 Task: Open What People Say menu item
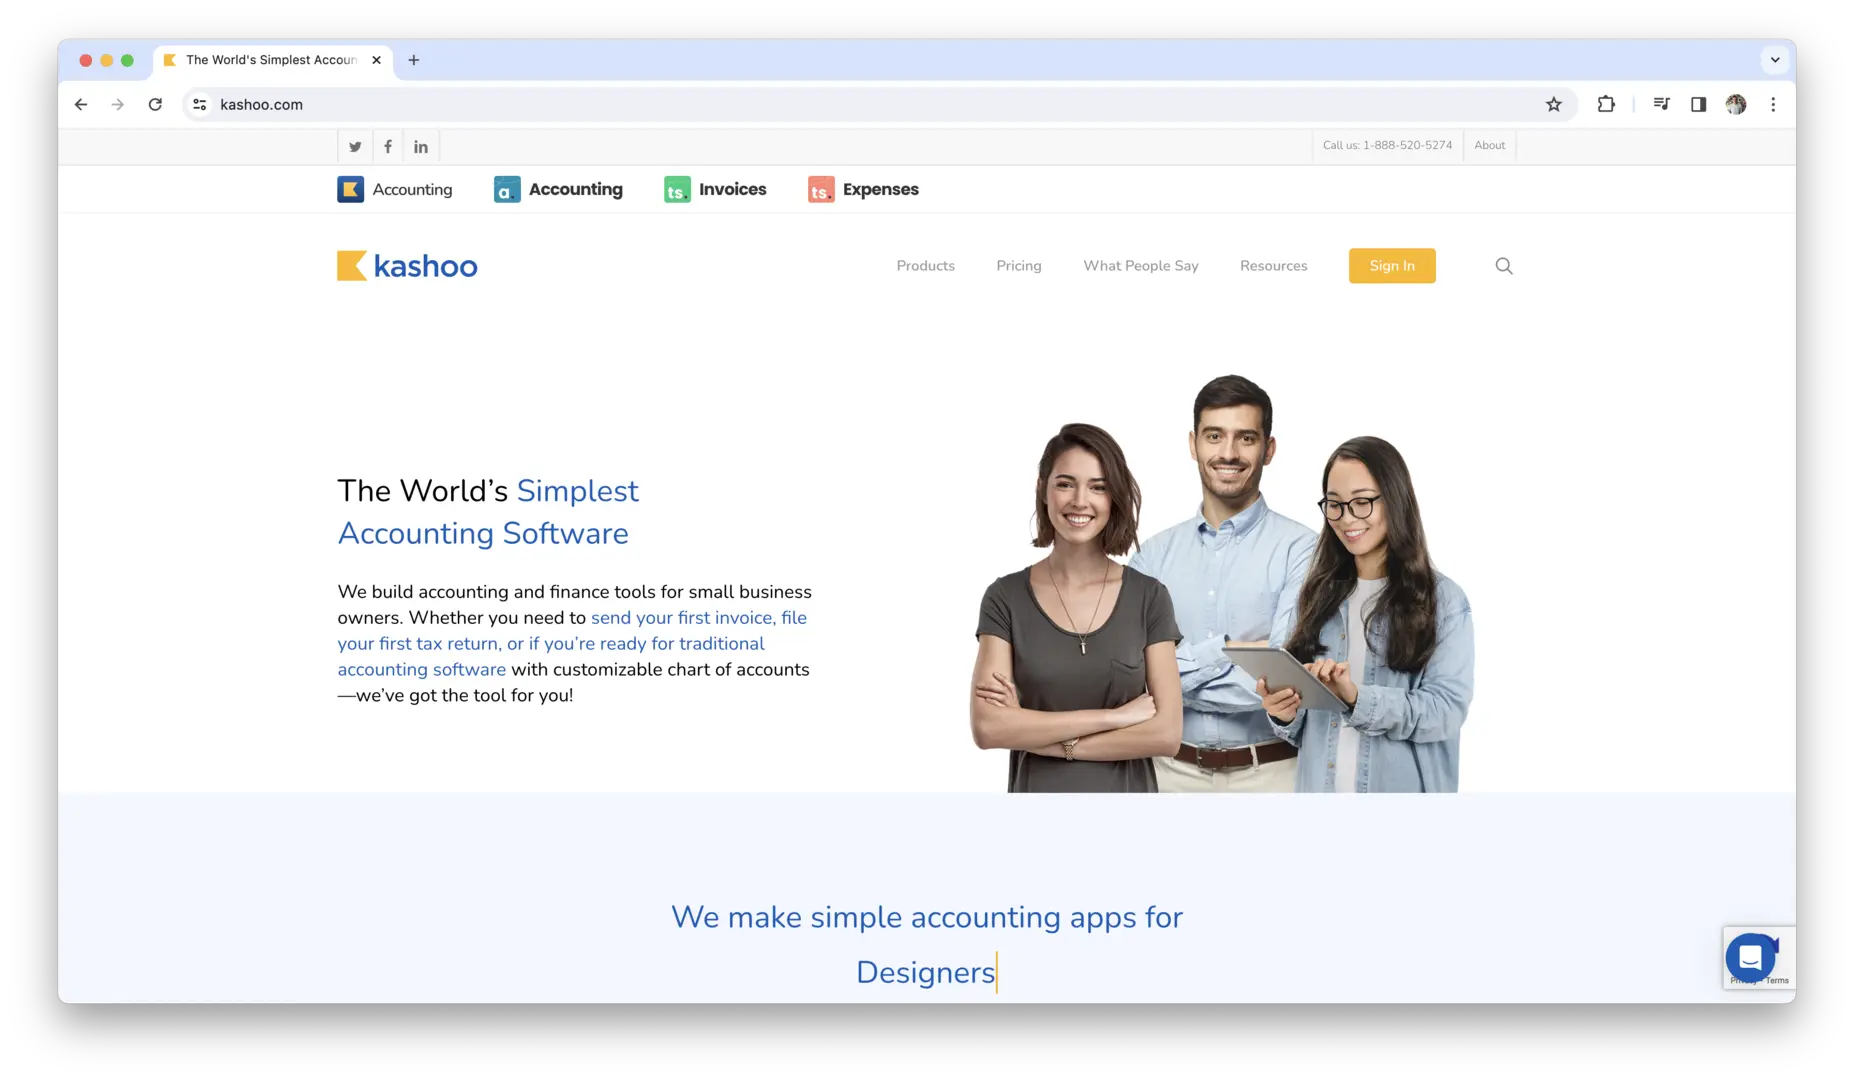tap(1141, 266)
